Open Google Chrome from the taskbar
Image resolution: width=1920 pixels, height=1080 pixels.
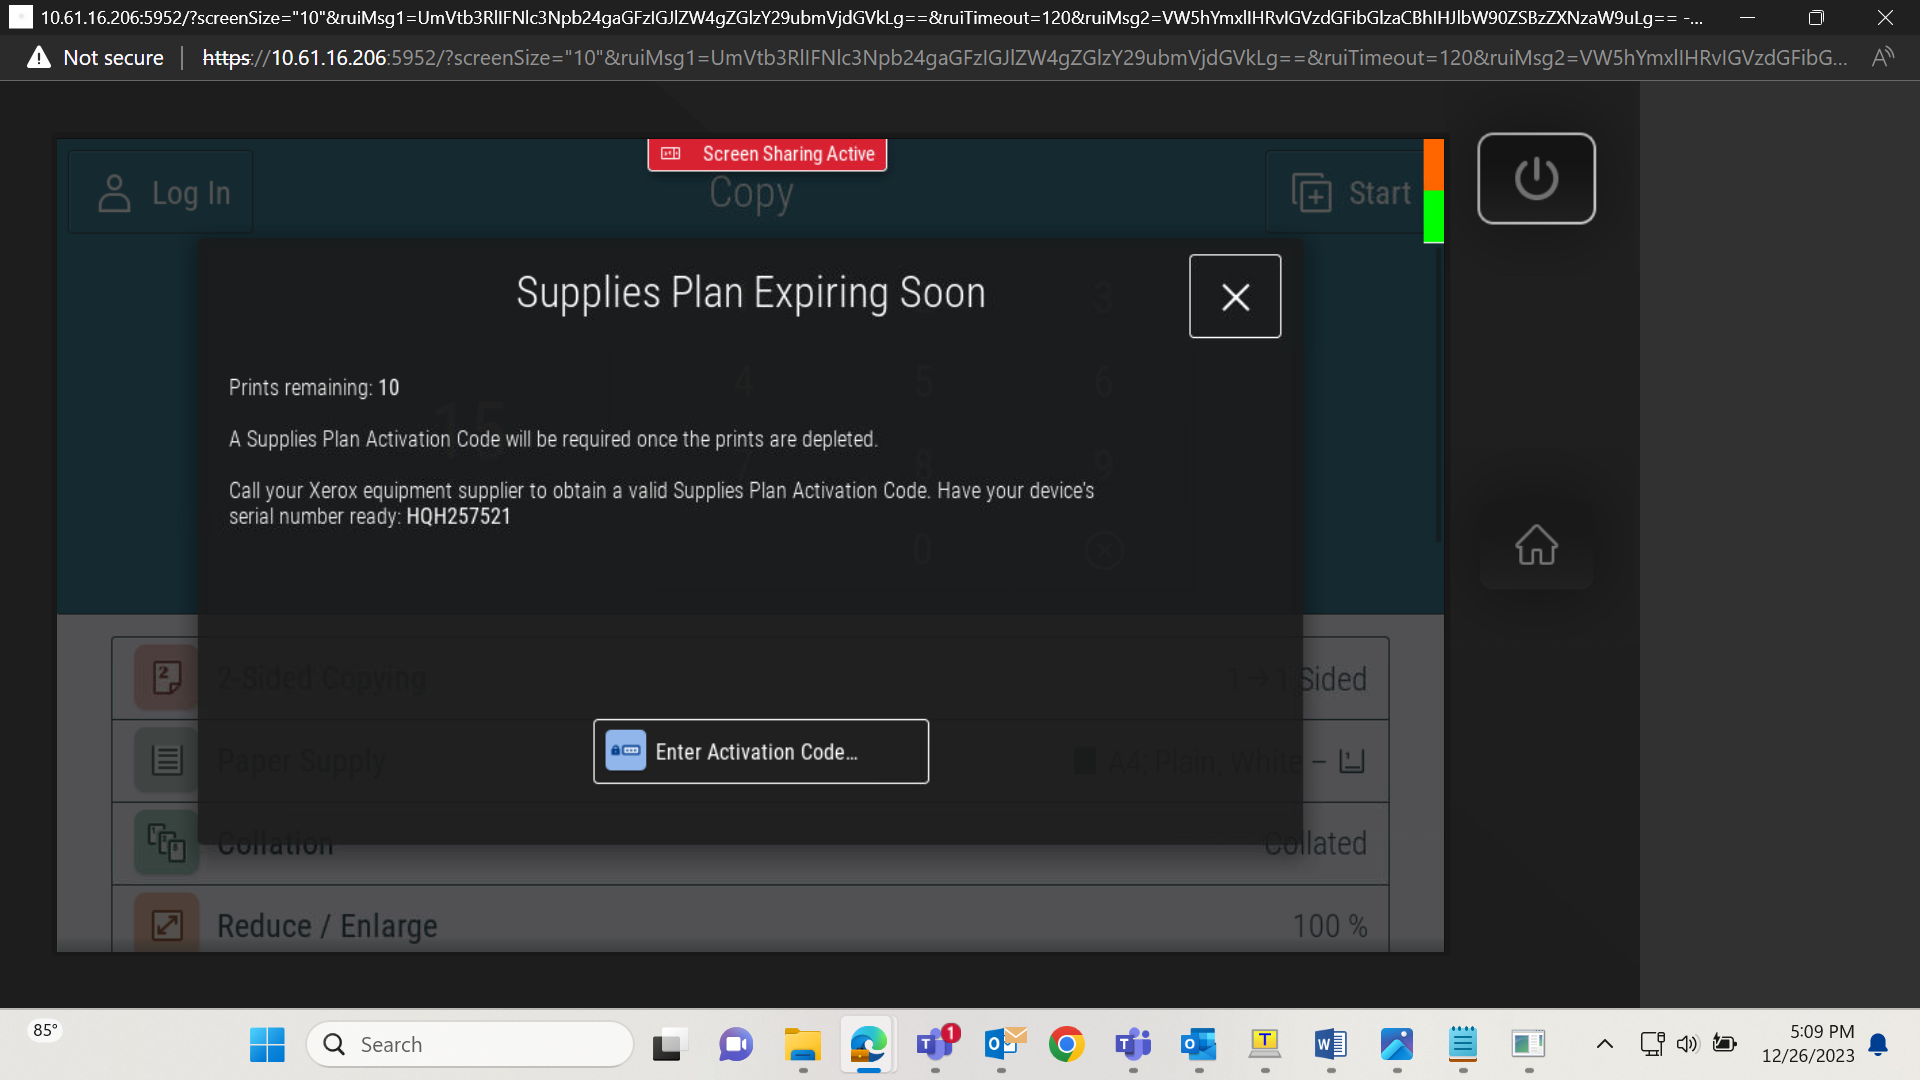1067,1044
